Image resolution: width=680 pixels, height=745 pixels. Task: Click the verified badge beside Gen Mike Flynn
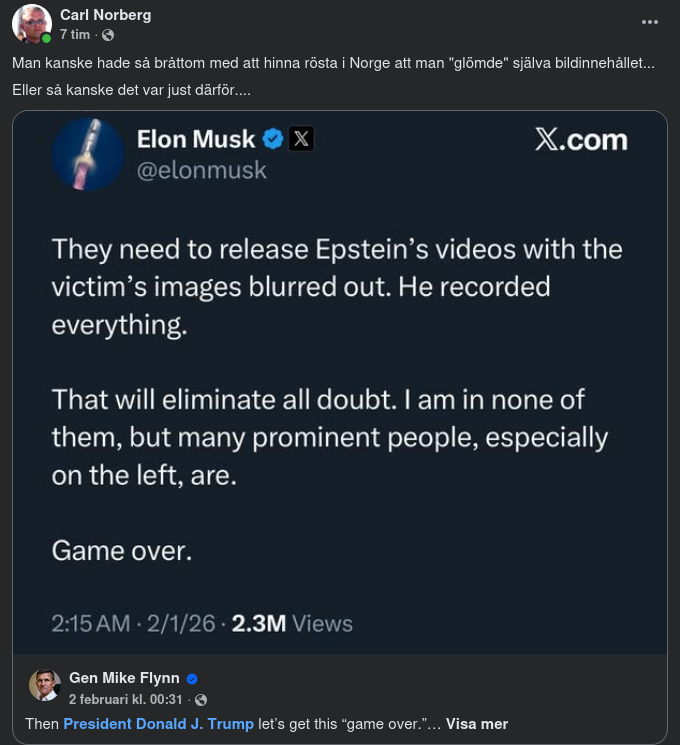point(192,678)
